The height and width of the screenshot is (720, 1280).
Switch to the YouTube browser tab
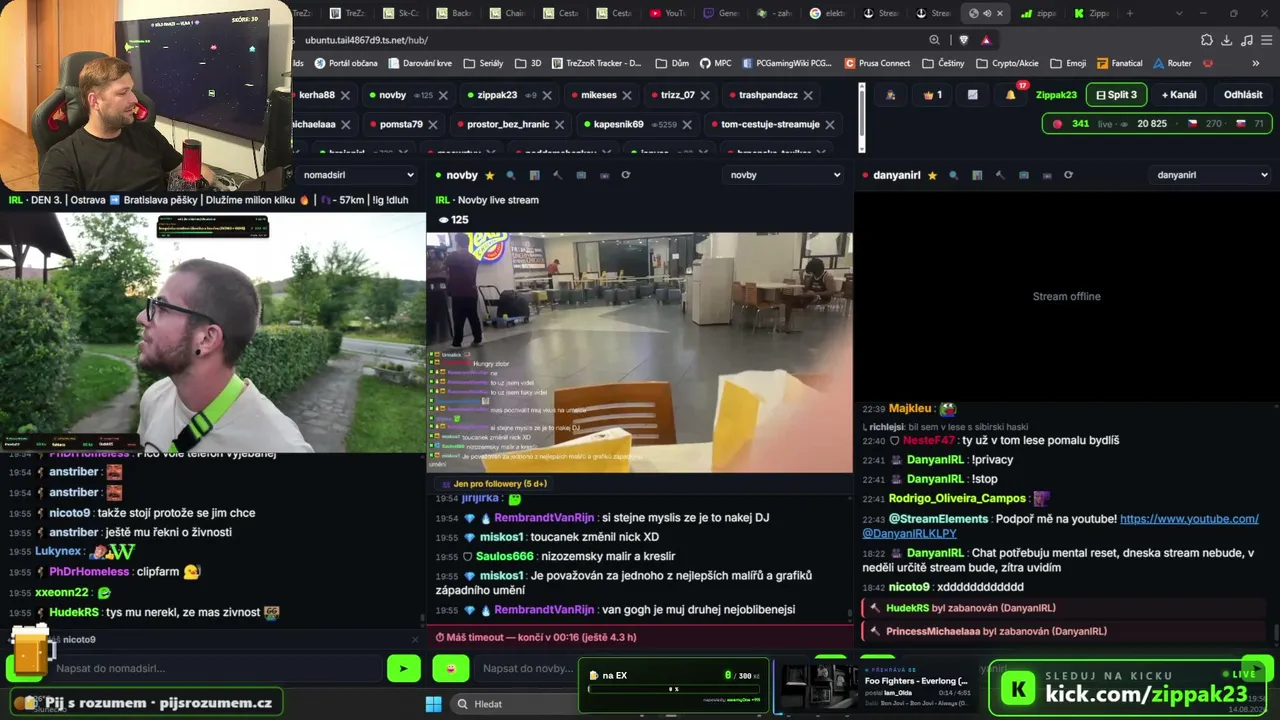(x=667, y=13)
